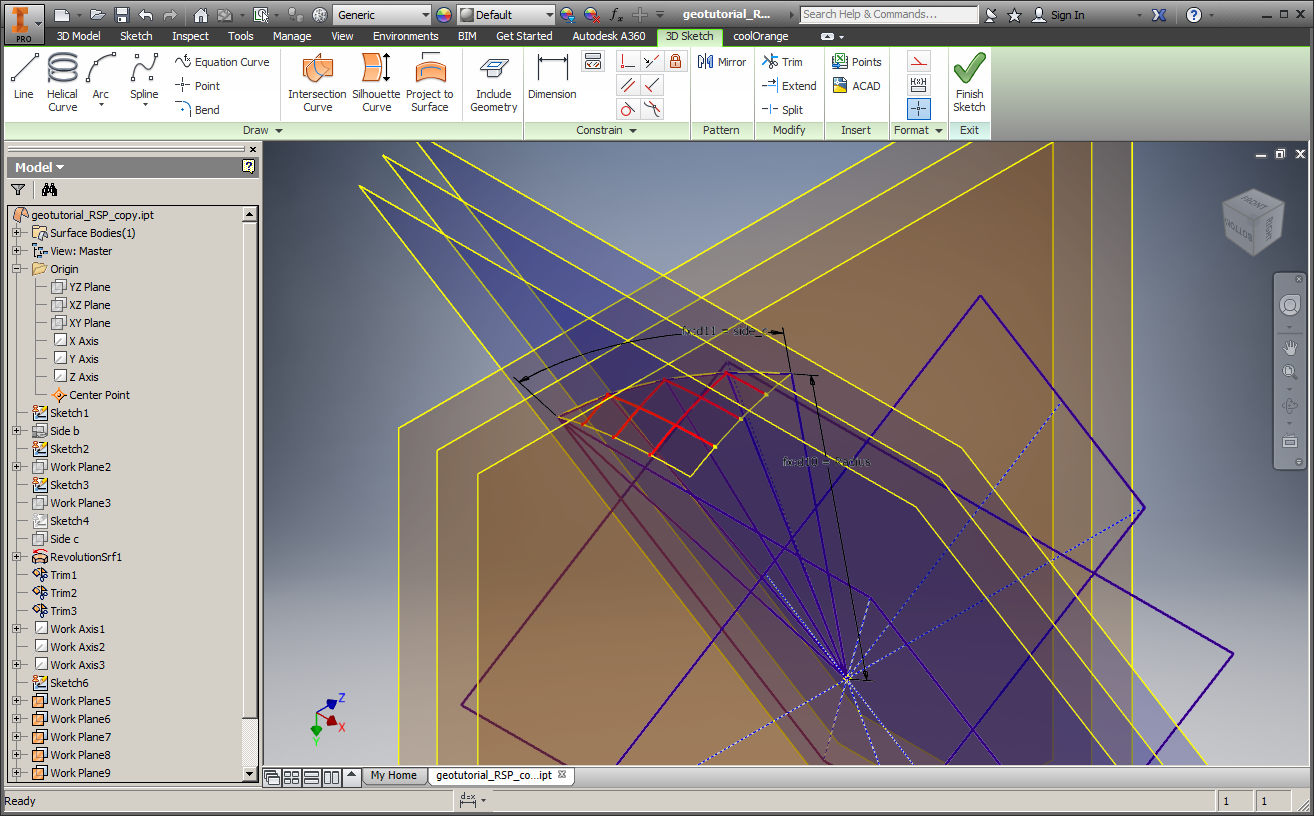The height and width of the screenshot is (816, 1314).
Task: Find in browser with binoculars icon
Action: (50, 189)
